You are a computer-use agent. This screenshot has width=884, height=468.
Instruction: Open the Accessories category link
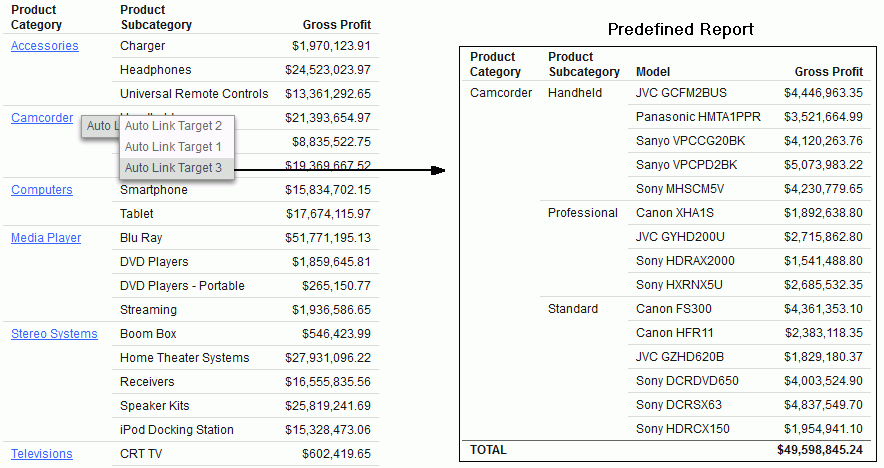44,46
